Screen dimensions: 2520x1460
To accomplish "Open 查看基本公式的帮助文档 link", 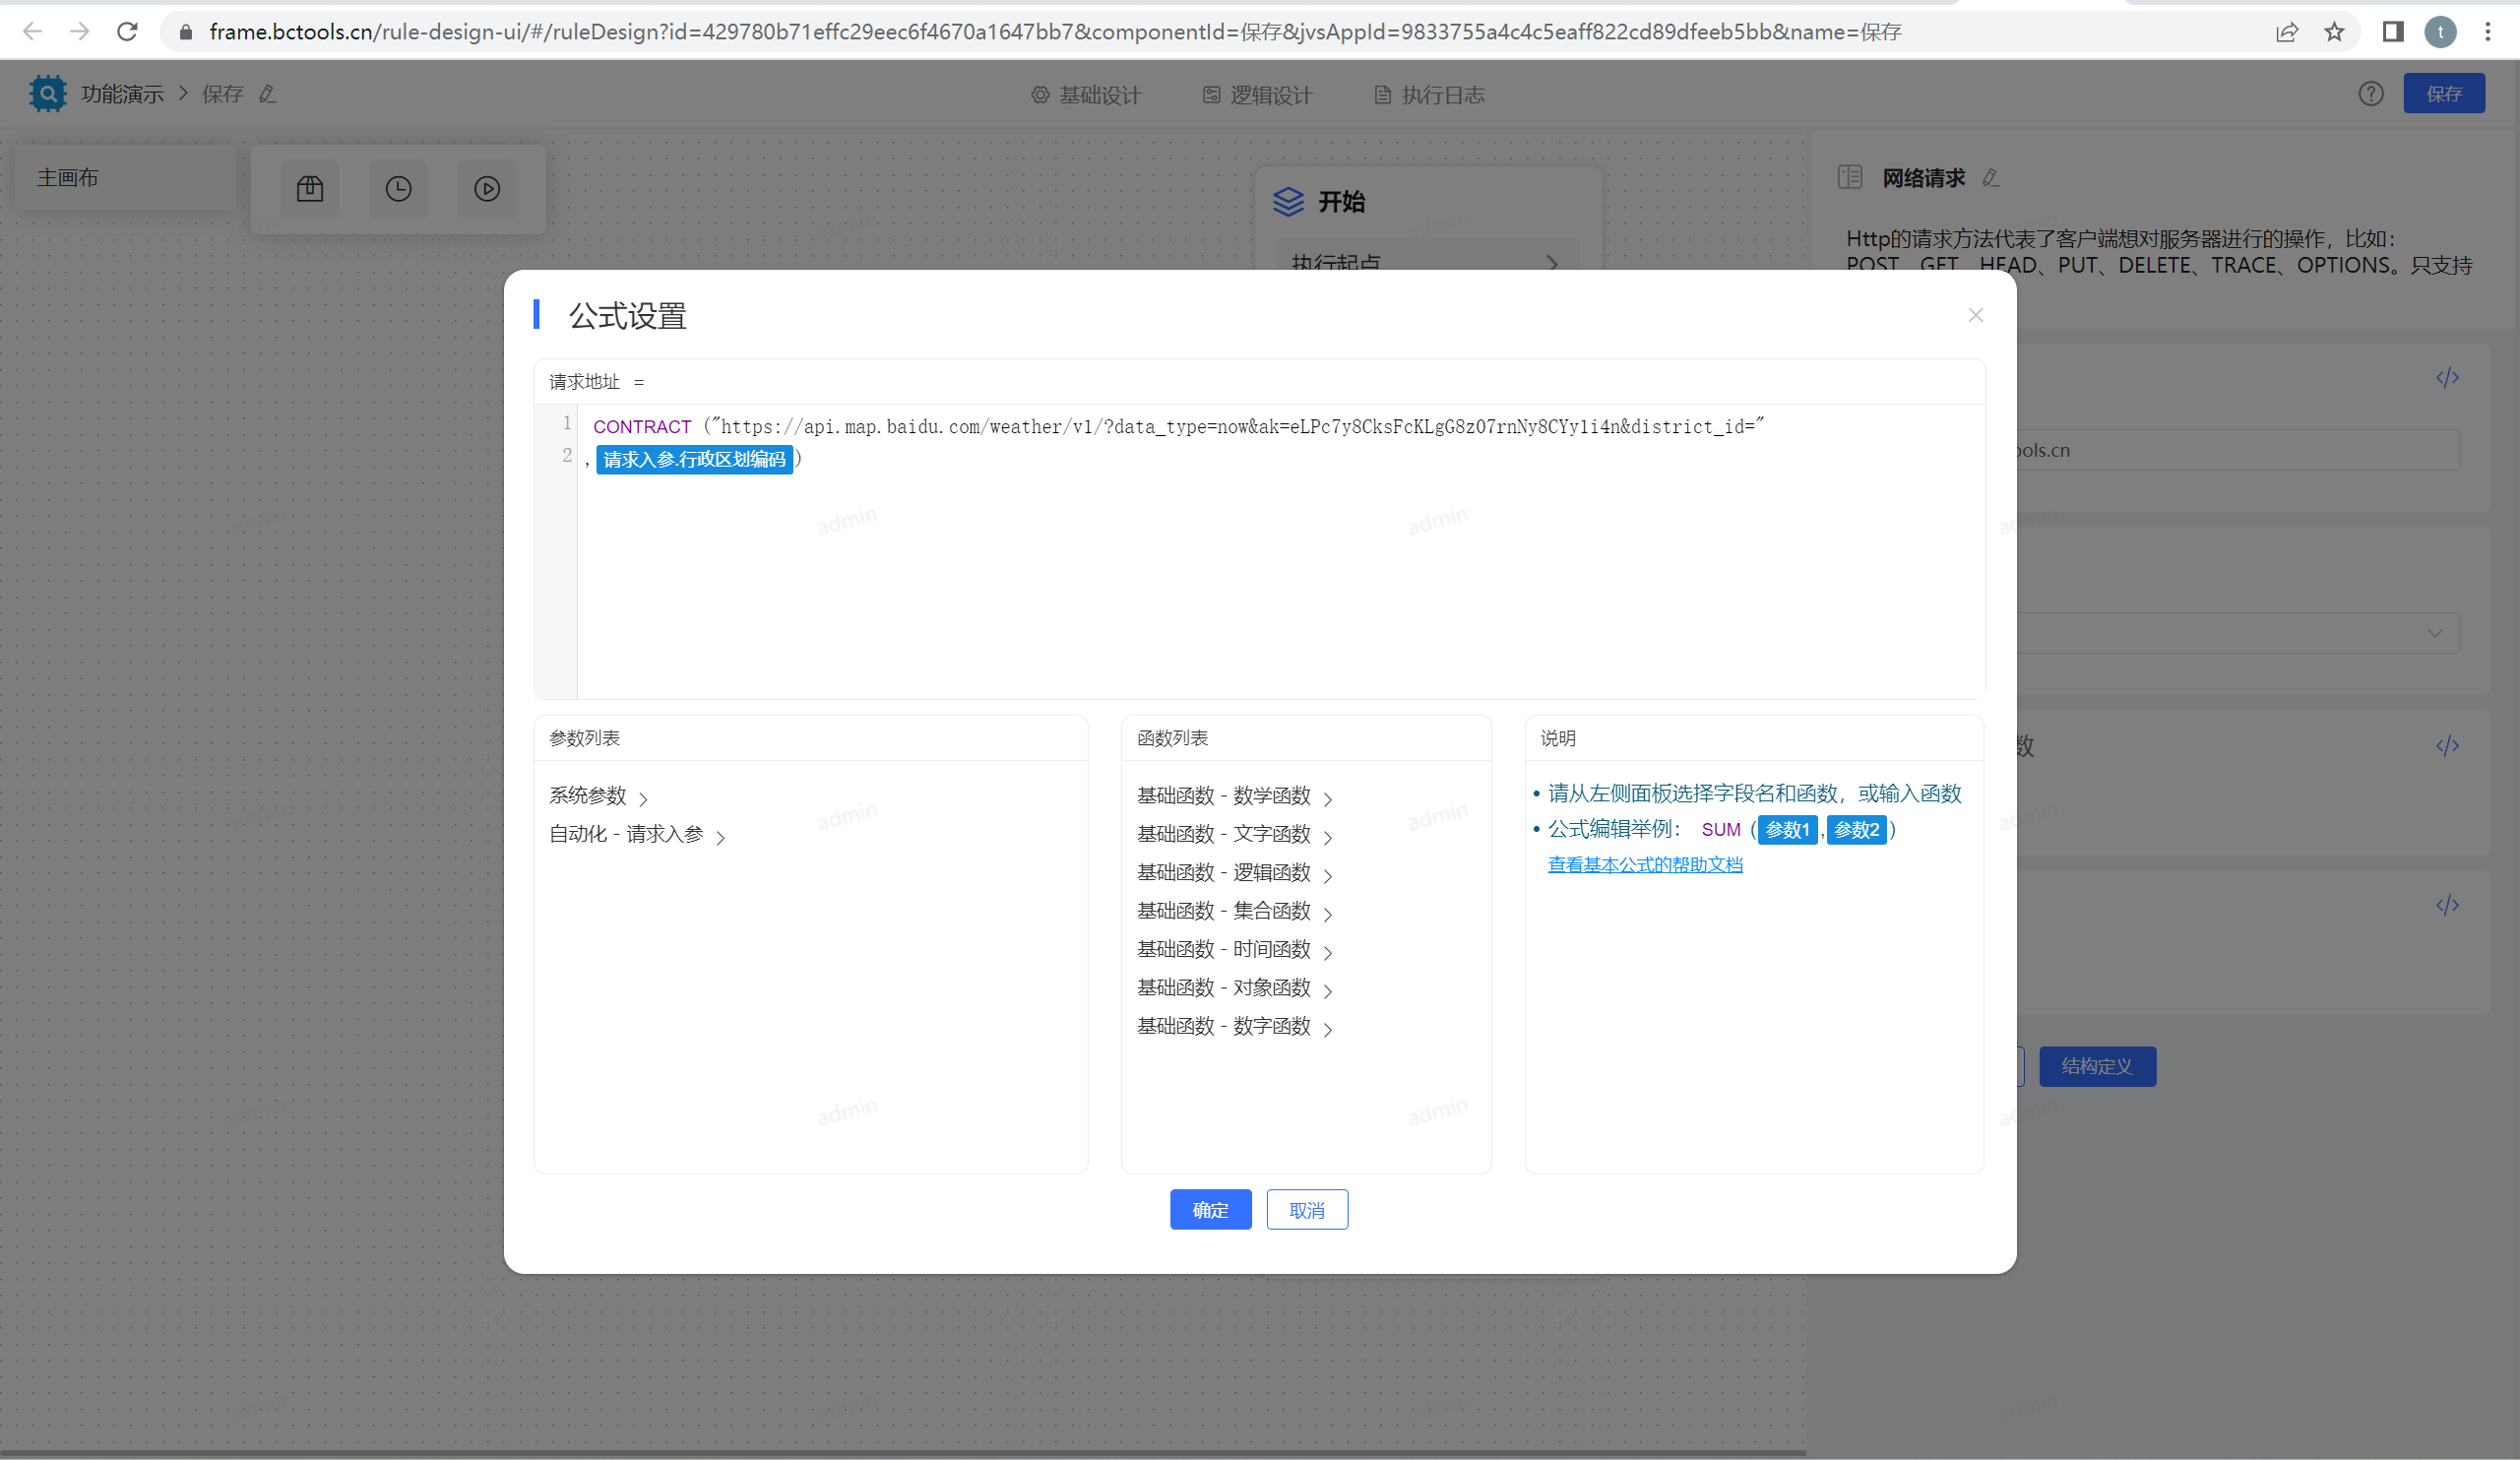I will pyautogui.click(x=1644, y=865).
